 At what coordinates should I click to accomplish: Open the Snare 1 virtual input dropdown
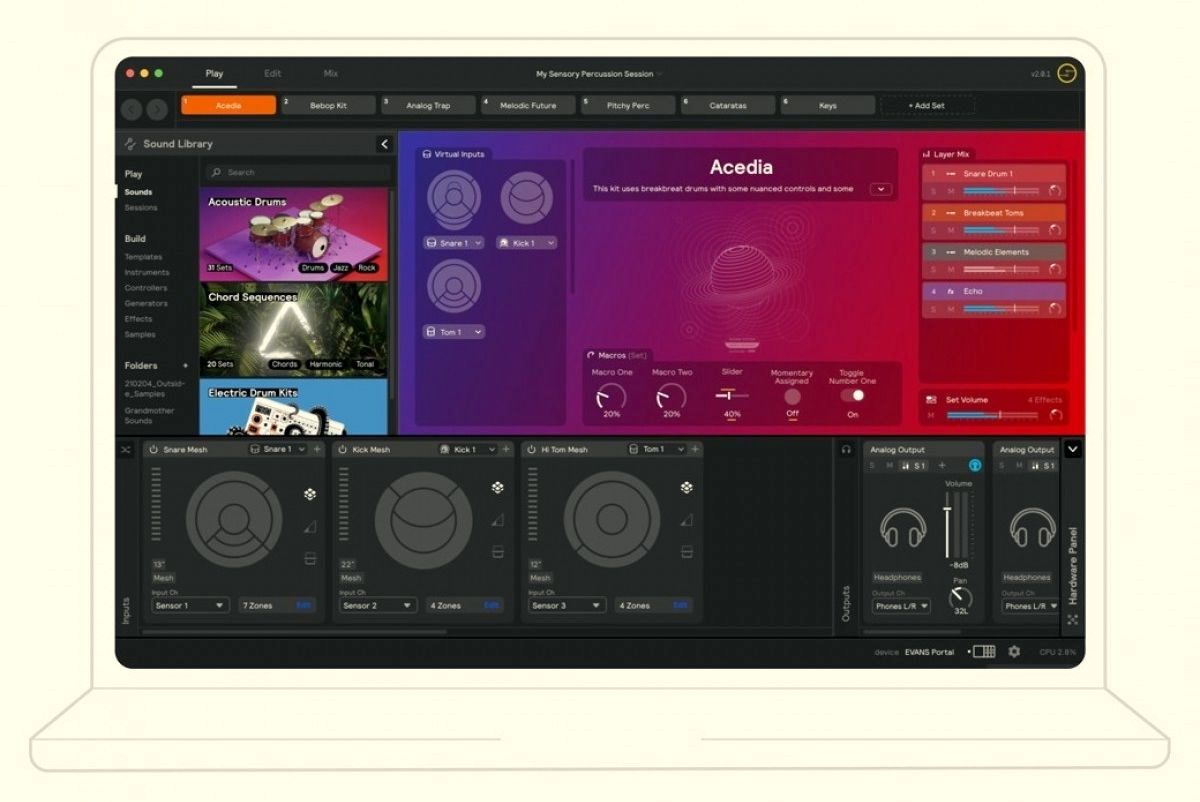(454, 243)
